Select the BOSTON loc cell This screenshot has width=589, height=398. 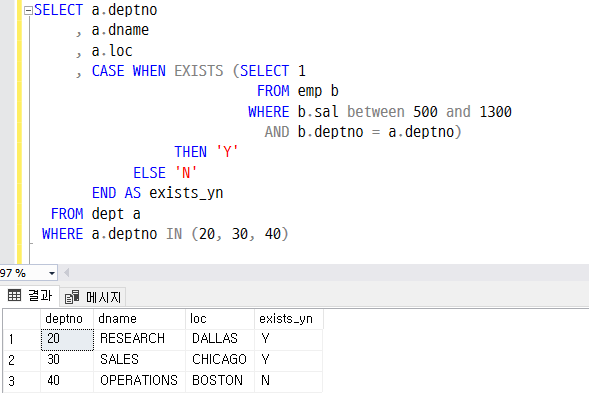click(x=220, y=381)
